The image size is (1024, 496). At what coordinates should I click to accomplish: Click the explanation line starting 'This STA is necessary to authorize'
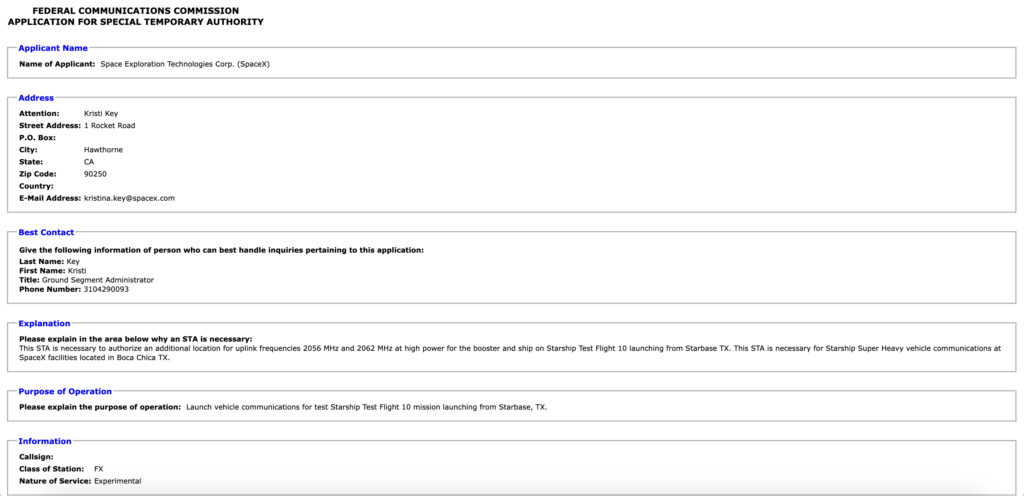[x=510, y=349]
